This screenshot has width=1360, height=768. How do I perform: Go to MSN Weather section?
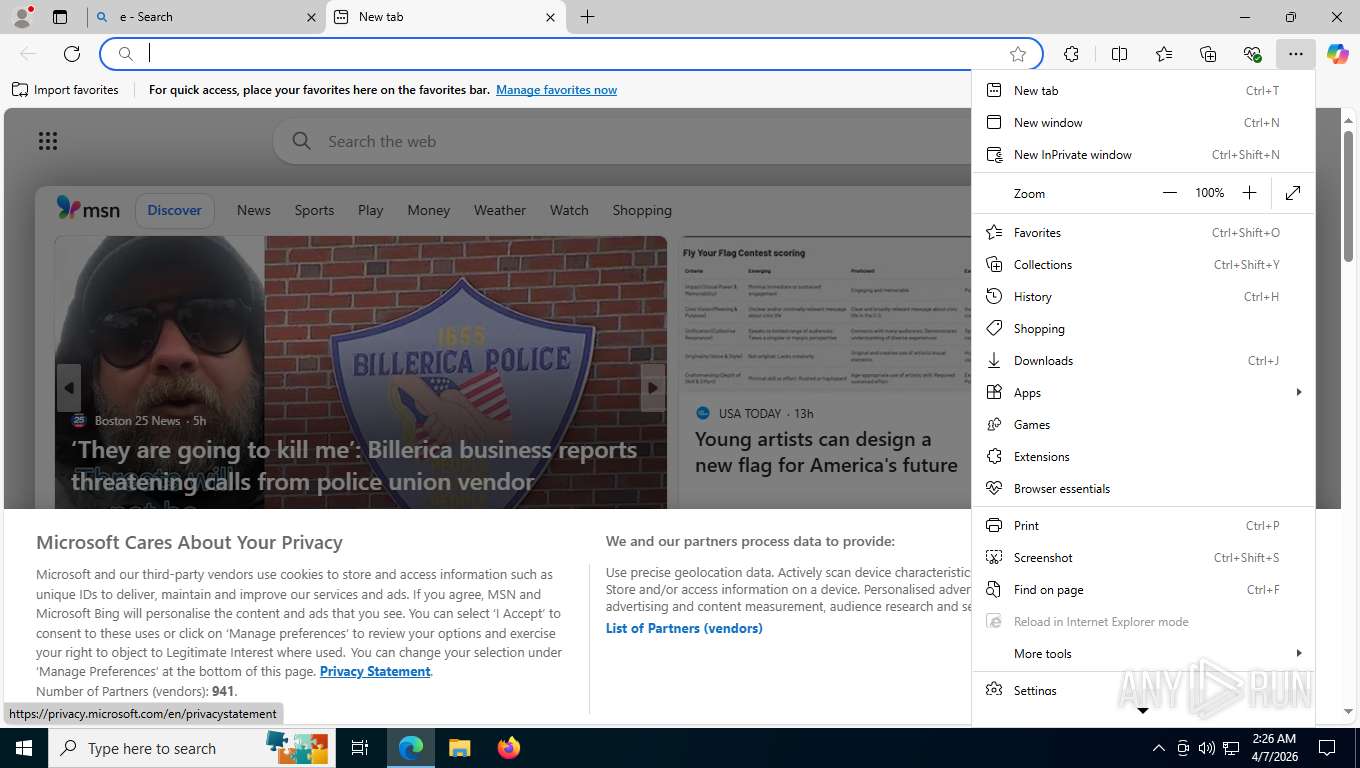click(499, 210)
